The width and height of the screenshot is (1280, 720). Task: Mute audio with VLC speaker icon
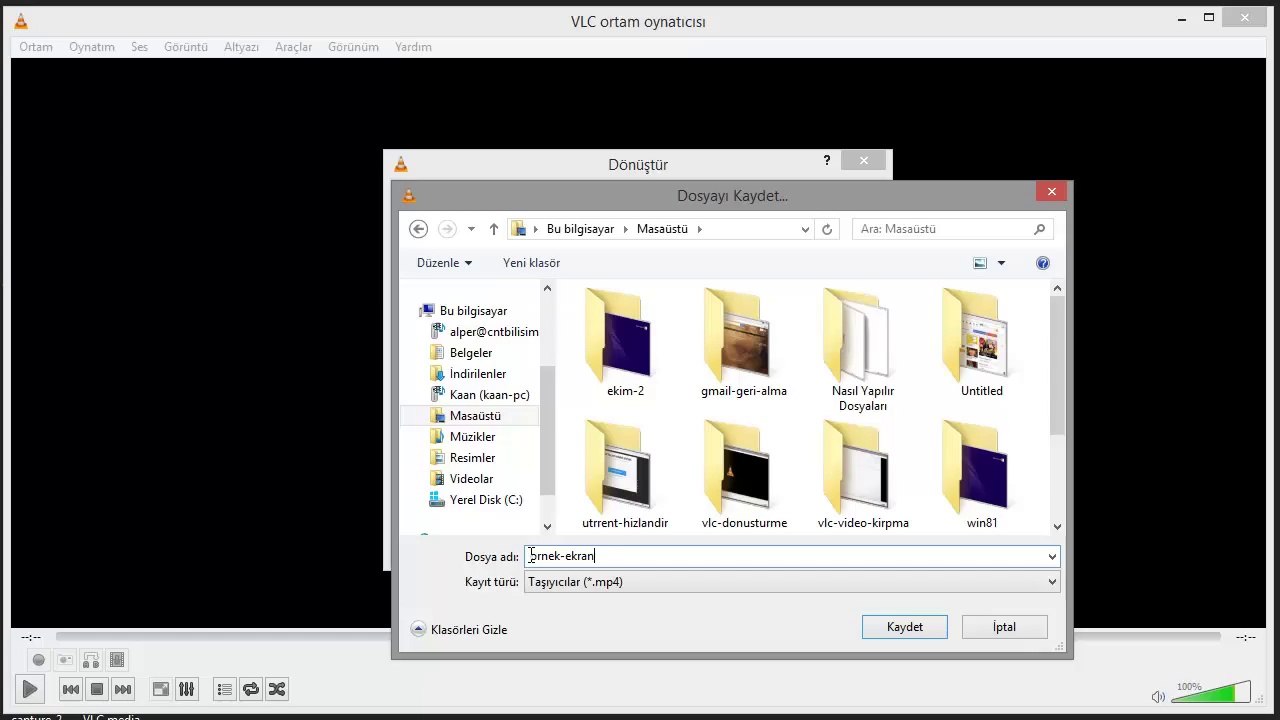coord(1158,697)
